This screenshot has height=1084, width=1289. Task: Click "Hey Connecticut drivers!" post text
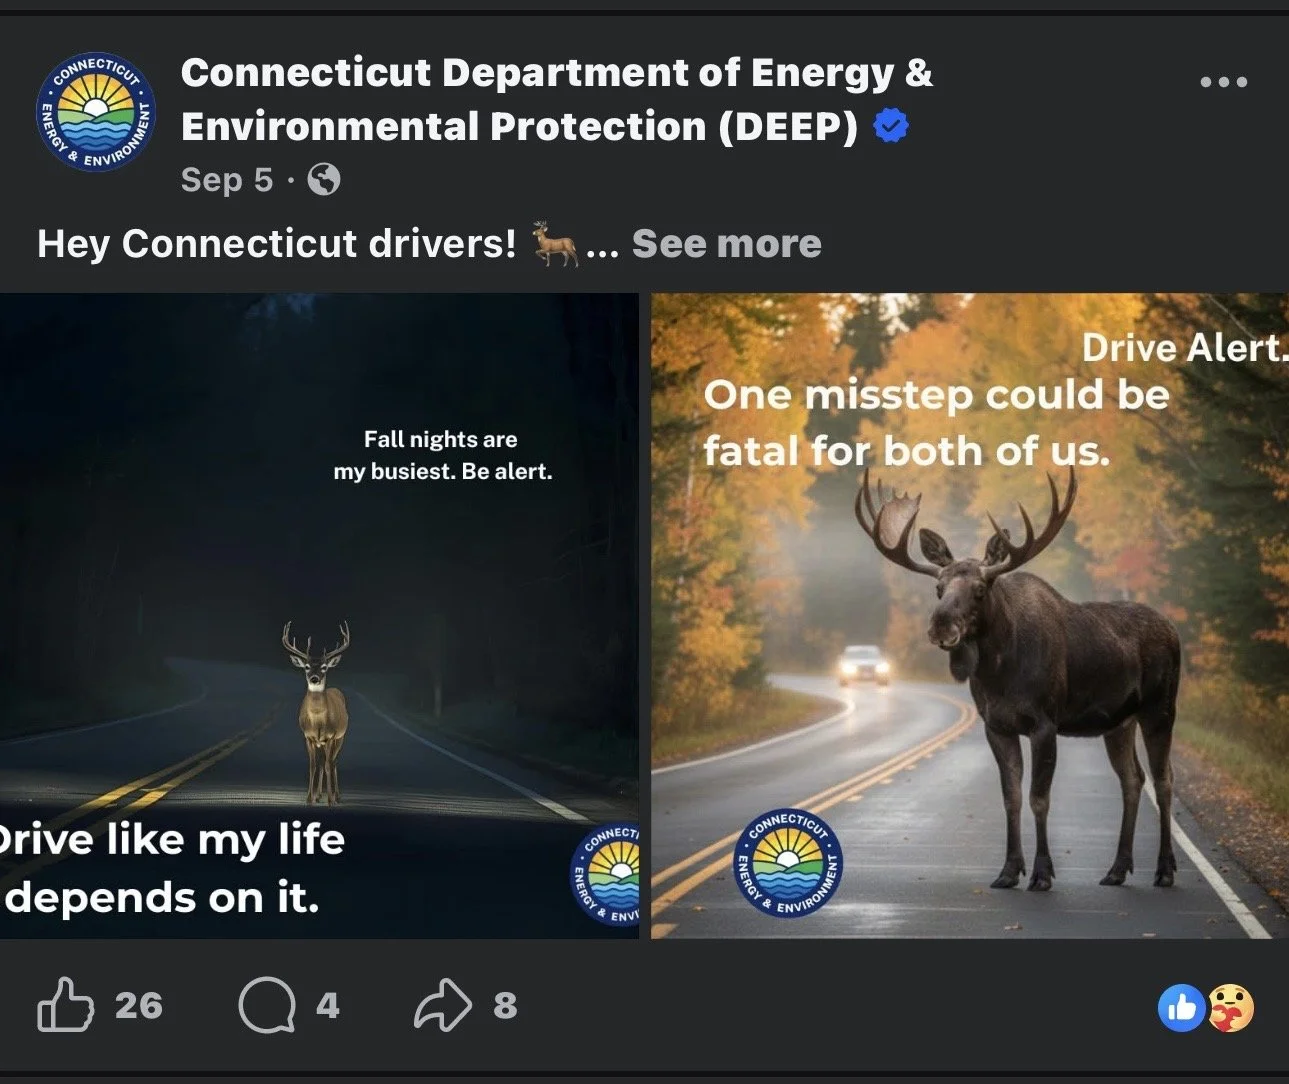tap(277, 244)
